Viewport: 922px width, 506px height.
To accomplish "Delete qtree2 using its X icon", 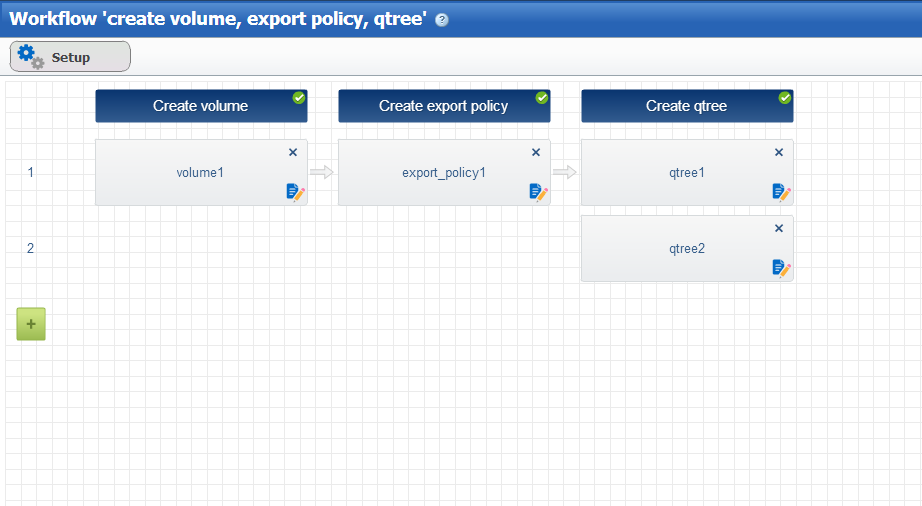I will pos(779,228).
